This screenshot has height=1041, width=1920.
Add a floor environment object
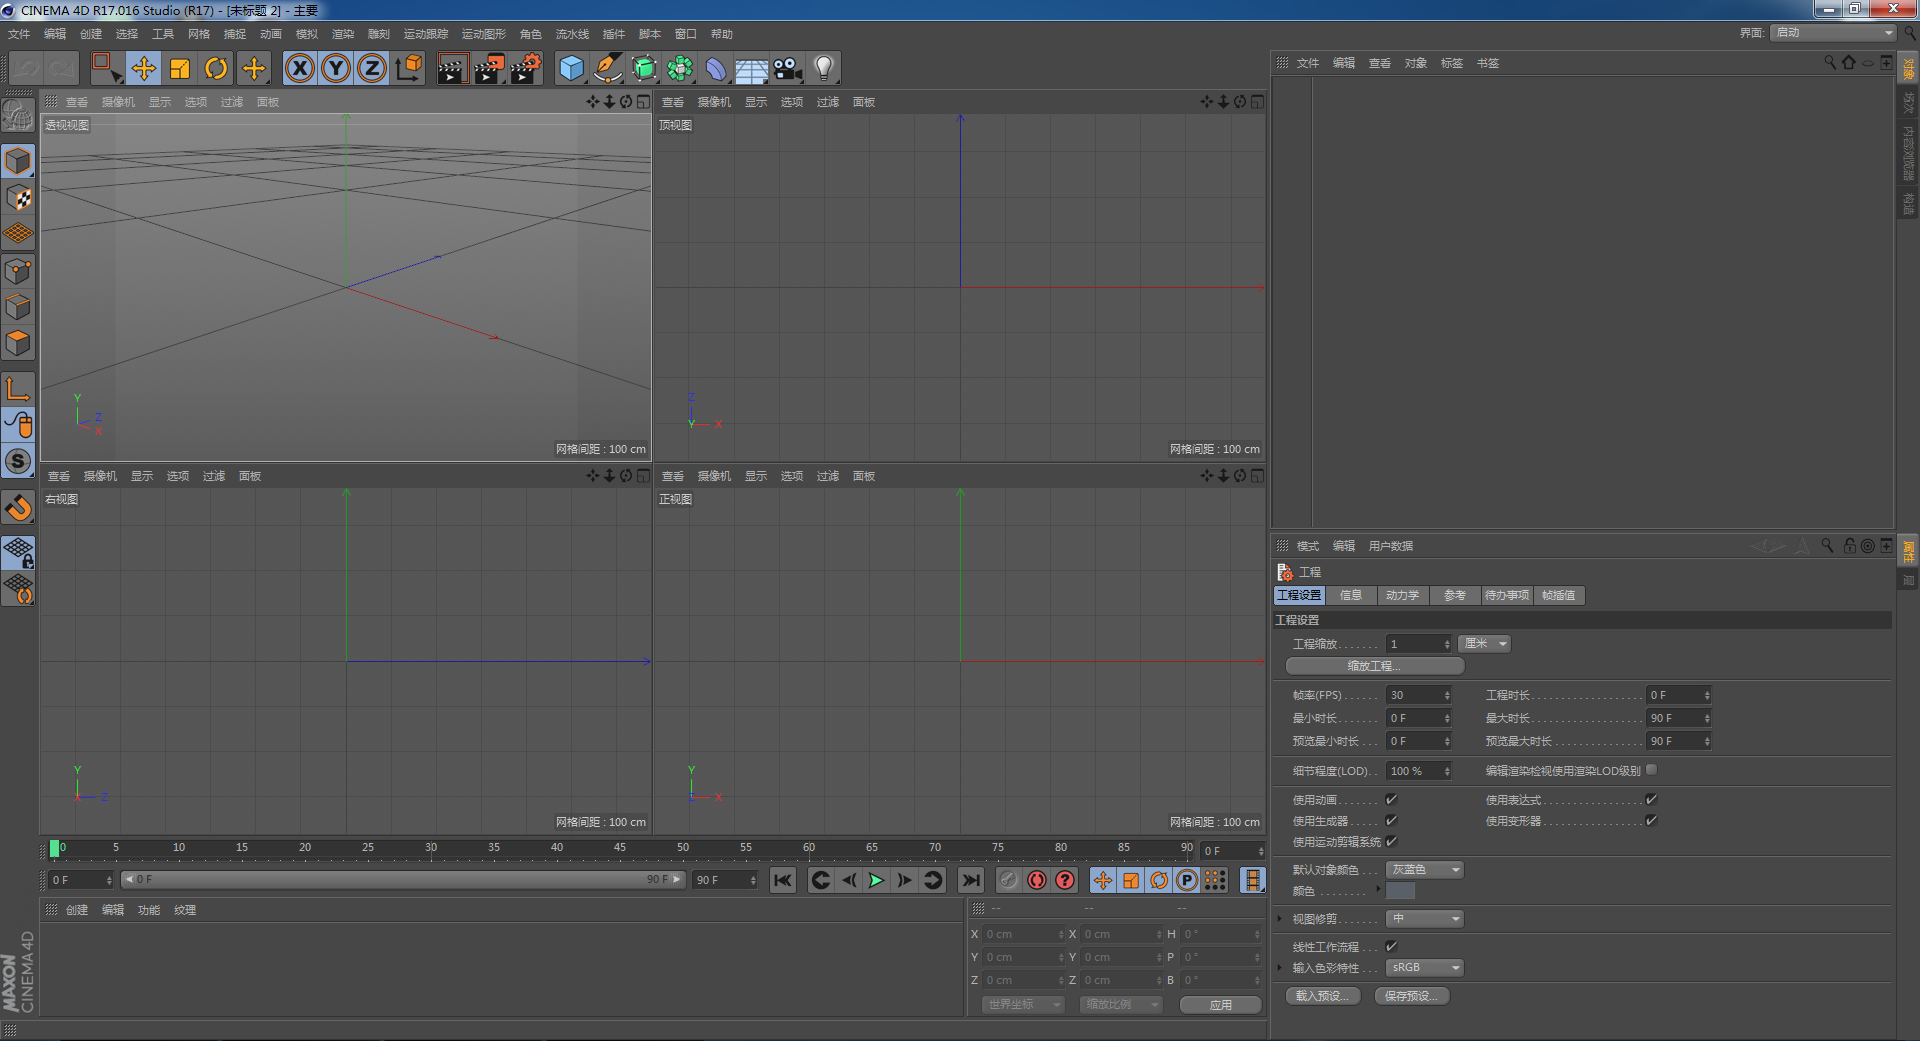pyautogui.click(x=752, y=68)
